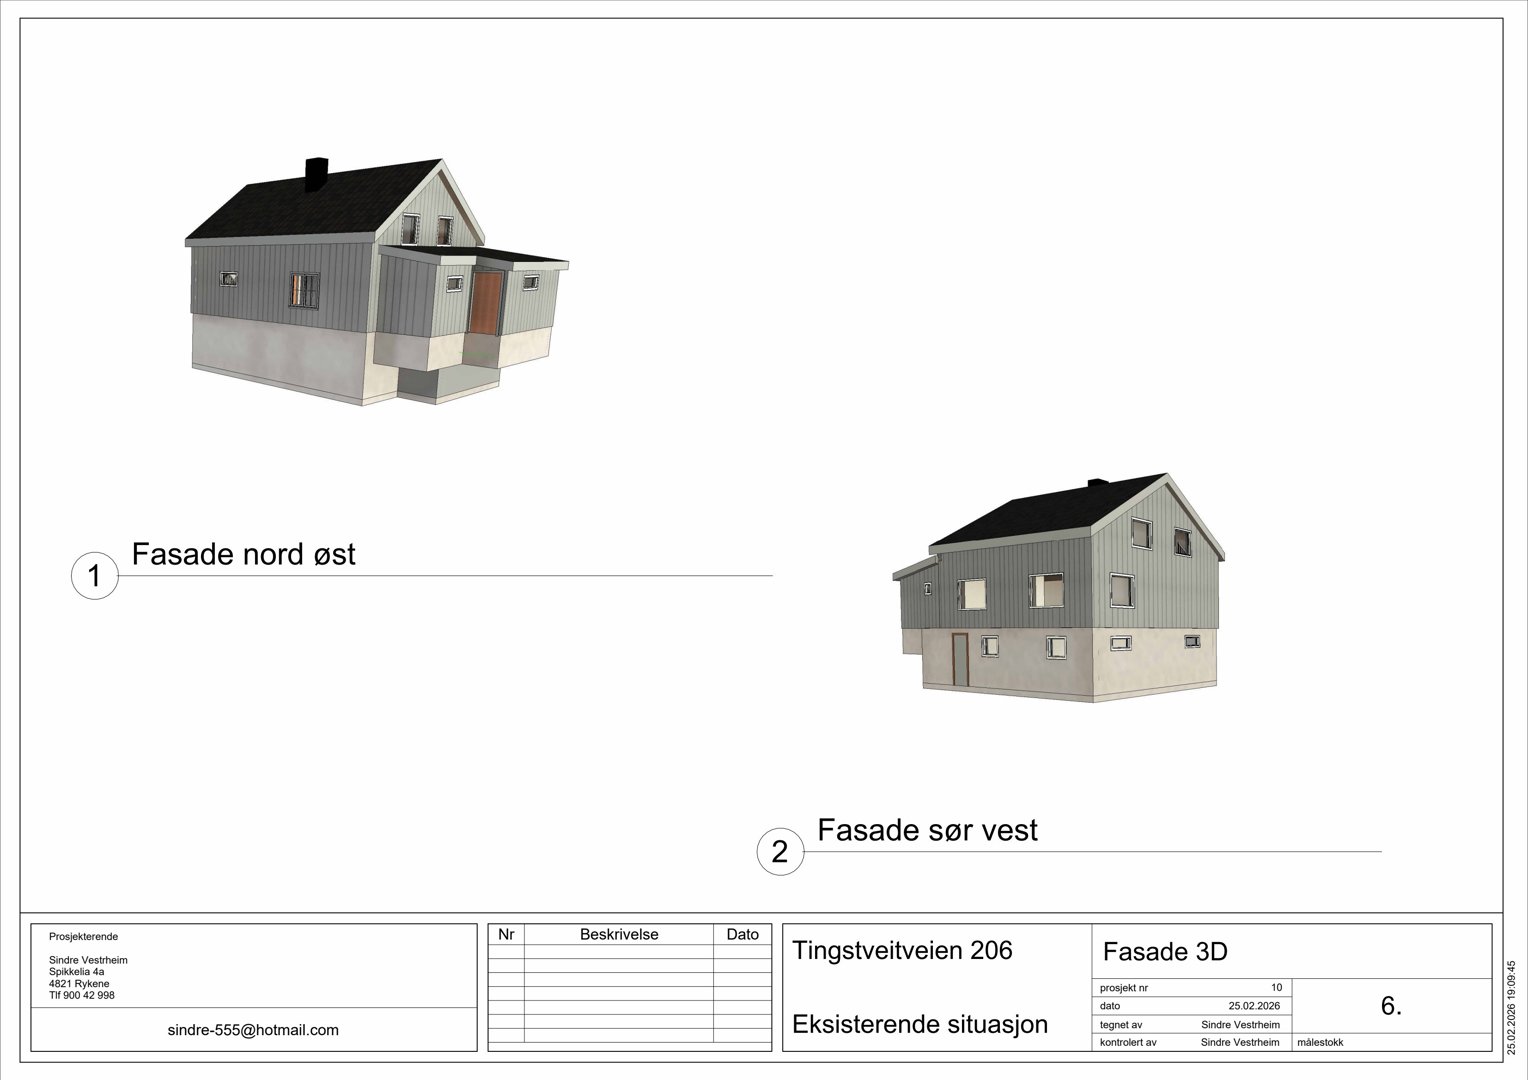Select the Tingstveitveien 206 project title
The image size is (1528, 1080).
point(903,951)
